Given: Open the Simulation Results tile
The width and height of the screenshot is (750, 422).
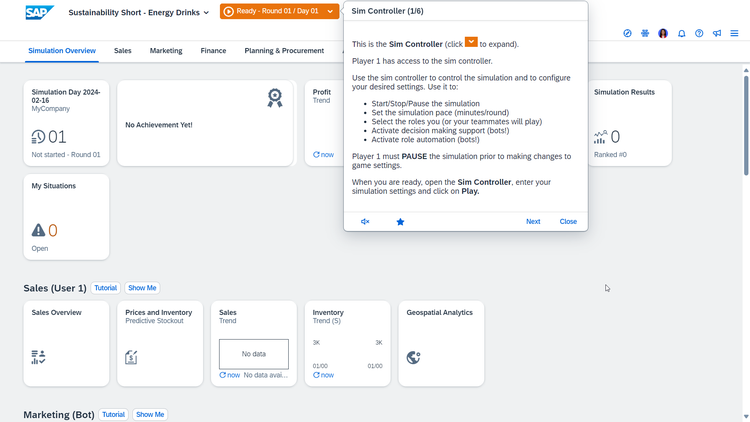Looking at the screenshot, I should (629, 123).
